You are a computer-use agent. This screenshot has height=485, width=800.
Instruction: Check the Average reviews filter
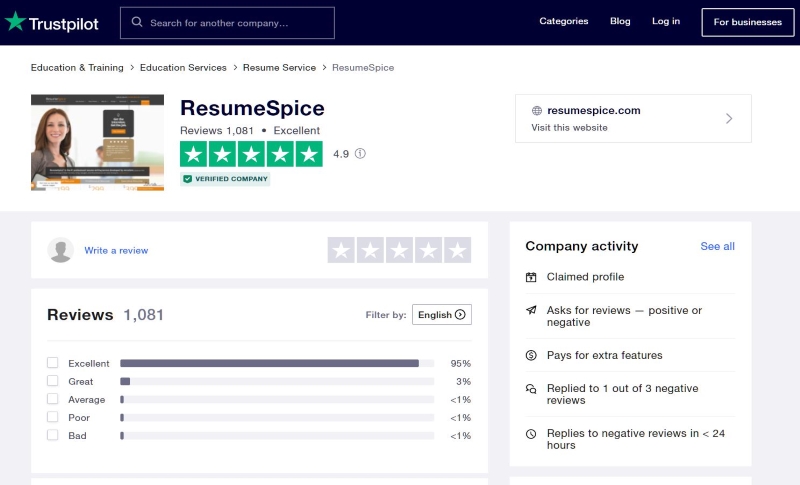click(x=53, y=399)
